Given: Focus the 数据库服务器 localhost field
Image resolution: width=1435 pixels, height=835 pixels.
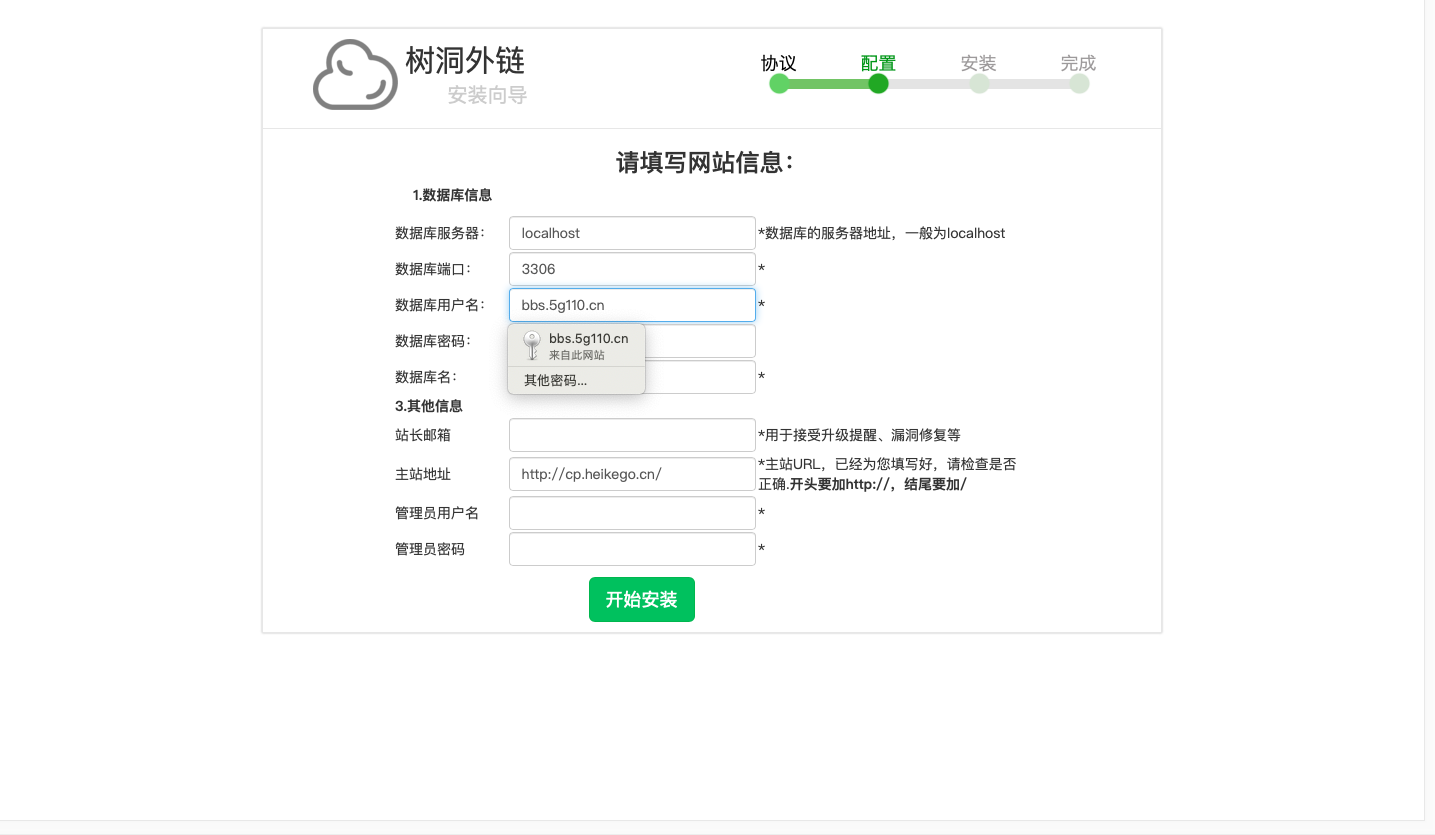Looking at the screenshot, I should [x=632, y=233].
